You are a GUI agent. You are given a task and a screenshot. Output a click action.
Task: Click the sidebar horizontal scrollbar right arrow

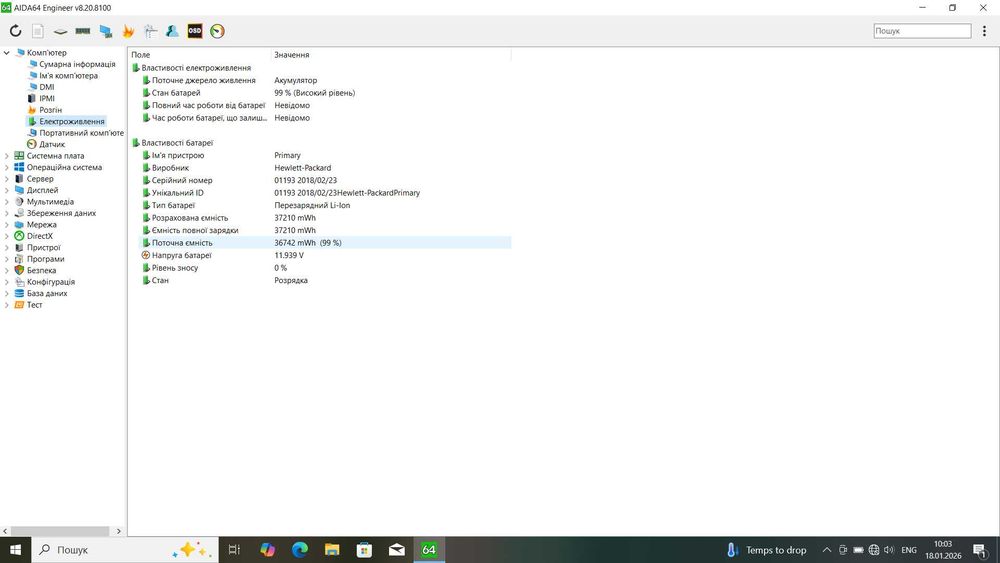(x=119, y=531)
